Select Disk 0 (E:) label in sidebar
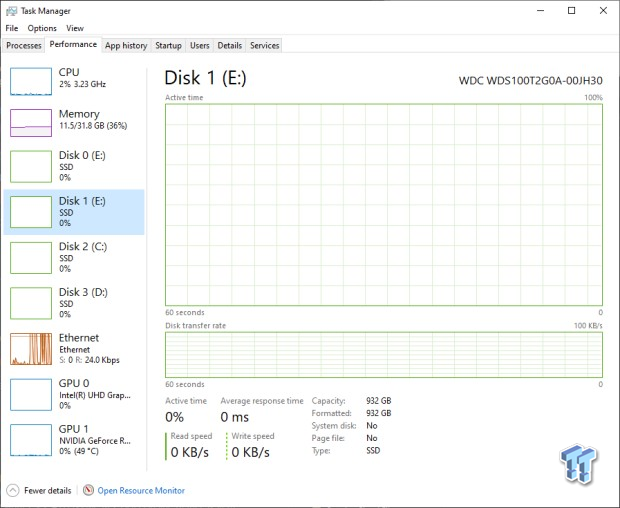Image resolution: width=620 pixels, height=508 pixels. coord(82,155)
